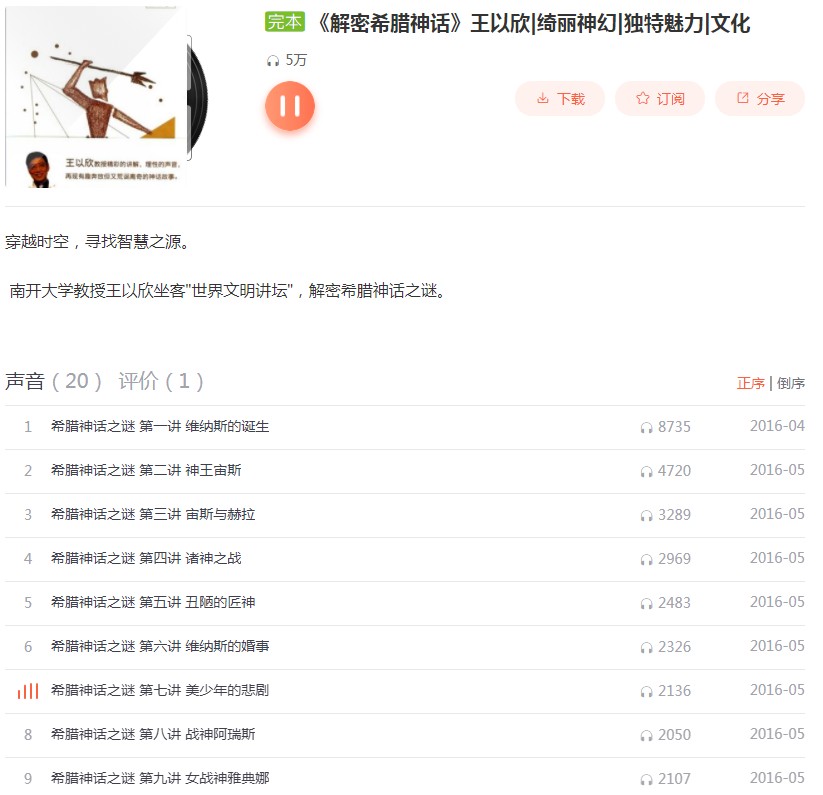The height and width of the screenshot is (795, 823).
Task: Sort tracks by 正序
Action: click(751, 383)
